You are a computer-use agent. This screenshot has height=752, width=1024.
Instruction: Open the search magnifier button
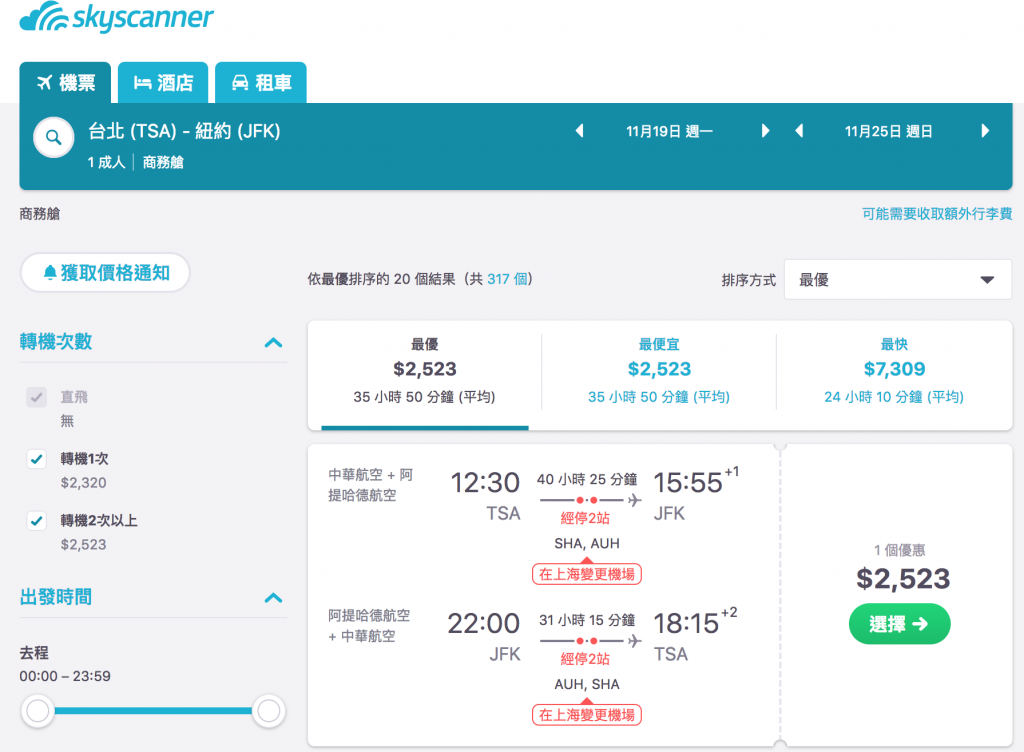pos(54,137)
